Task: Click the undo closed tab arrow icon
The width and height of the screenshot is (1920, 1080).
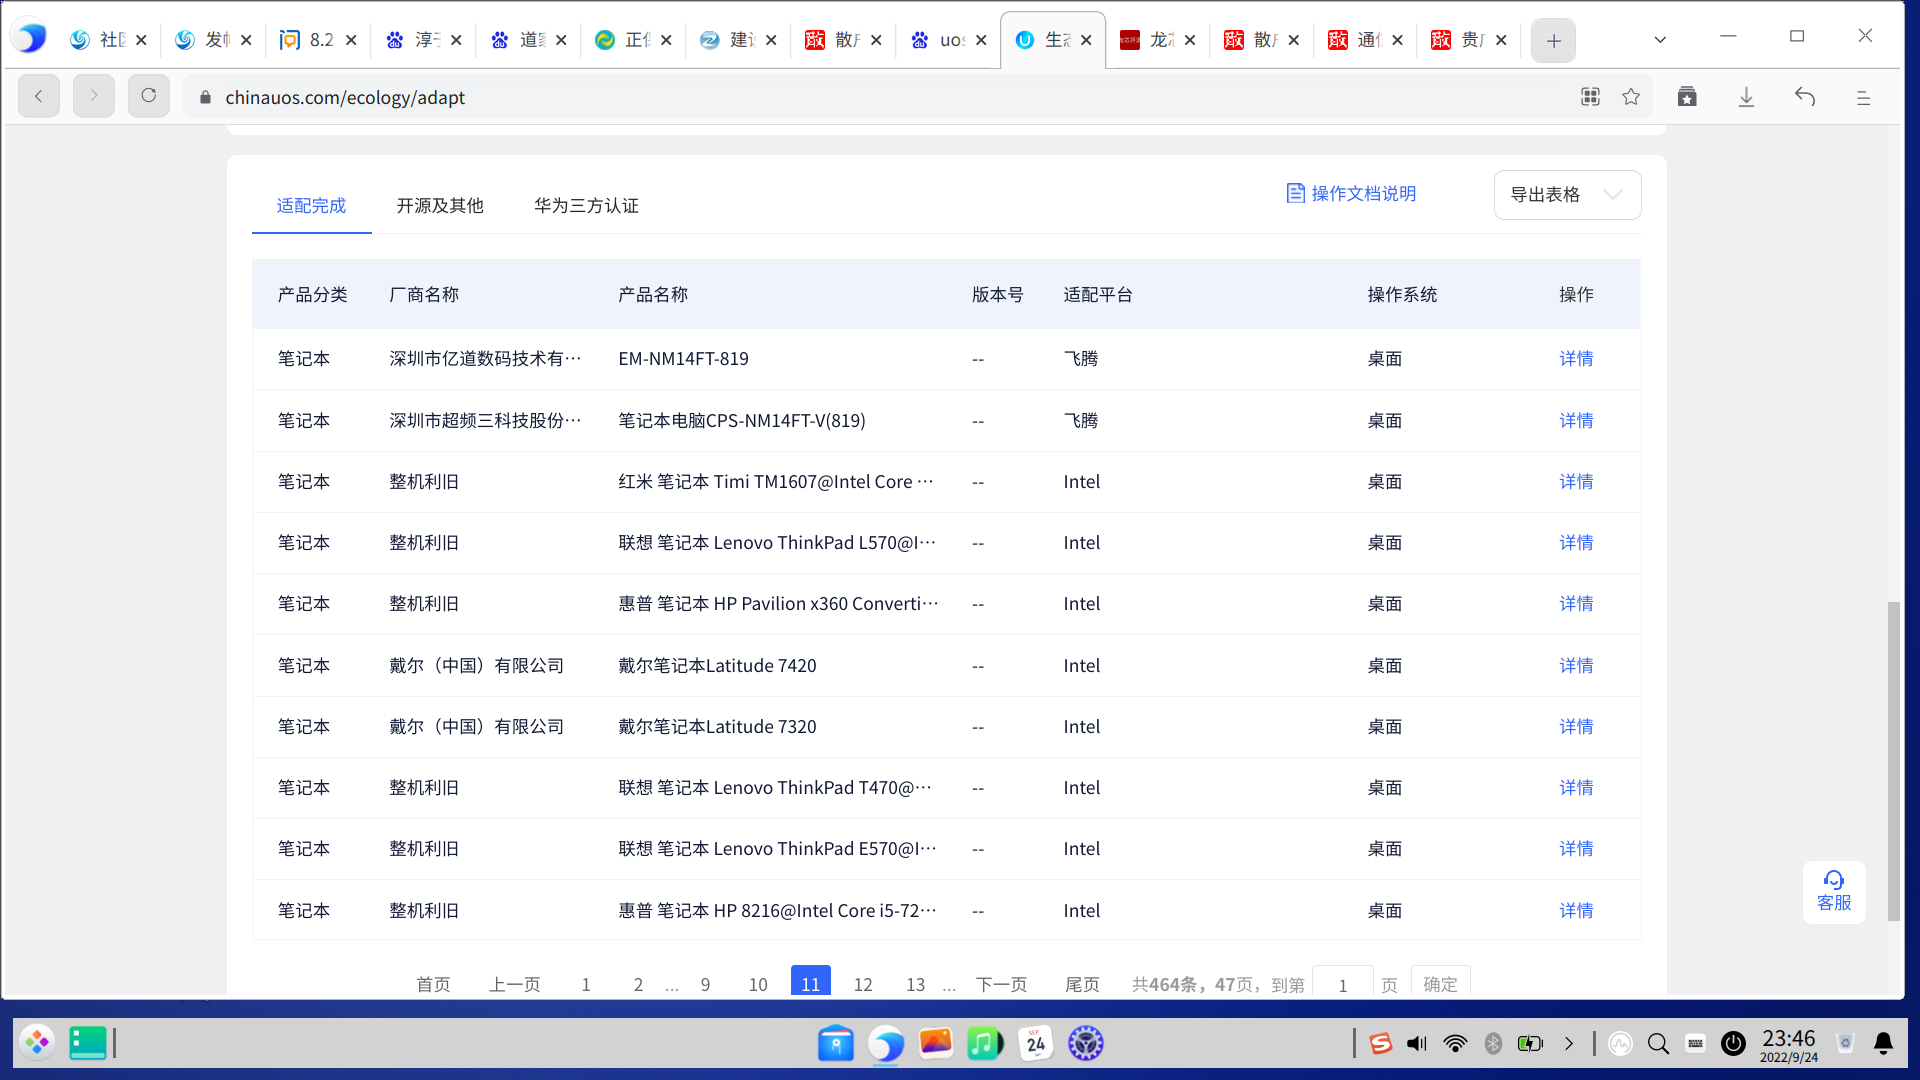Action: click(x=1805, y=96)
